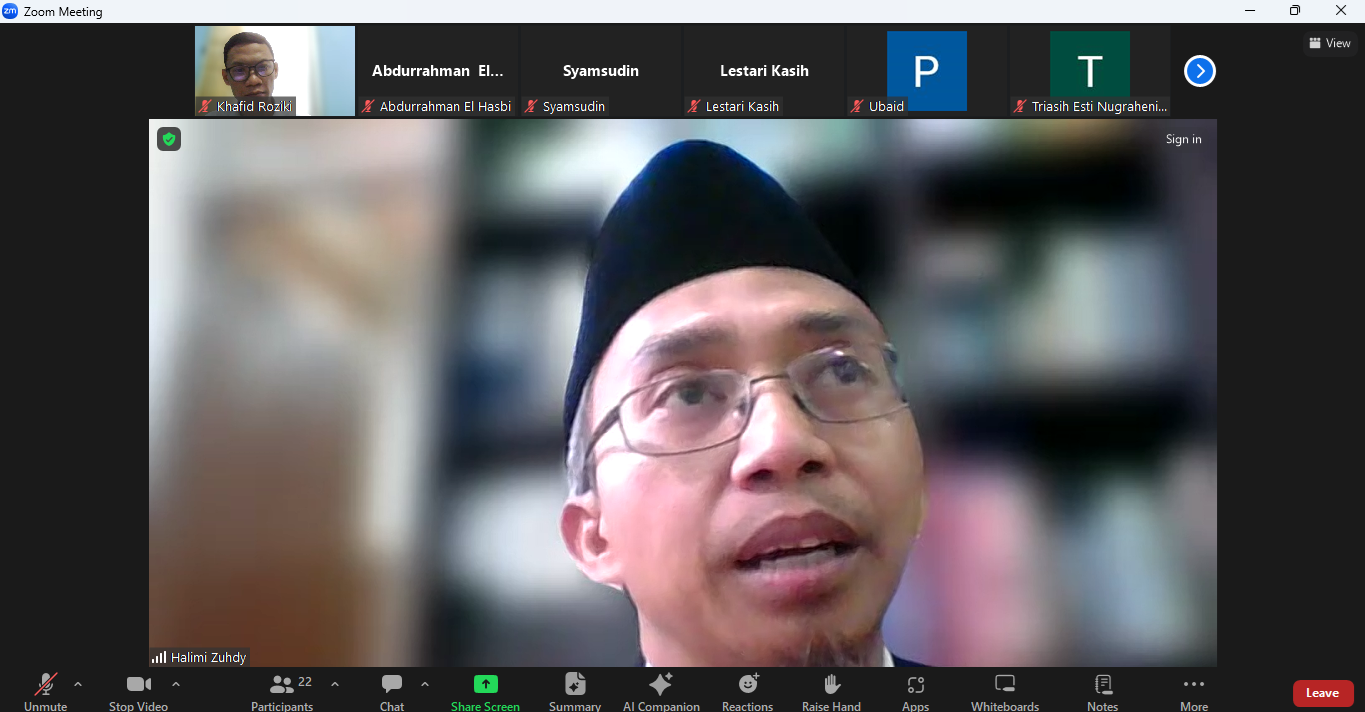This screenshot has width=1365, height=712.
Task: Open the View layout menu
Action: coord(1330,43)
